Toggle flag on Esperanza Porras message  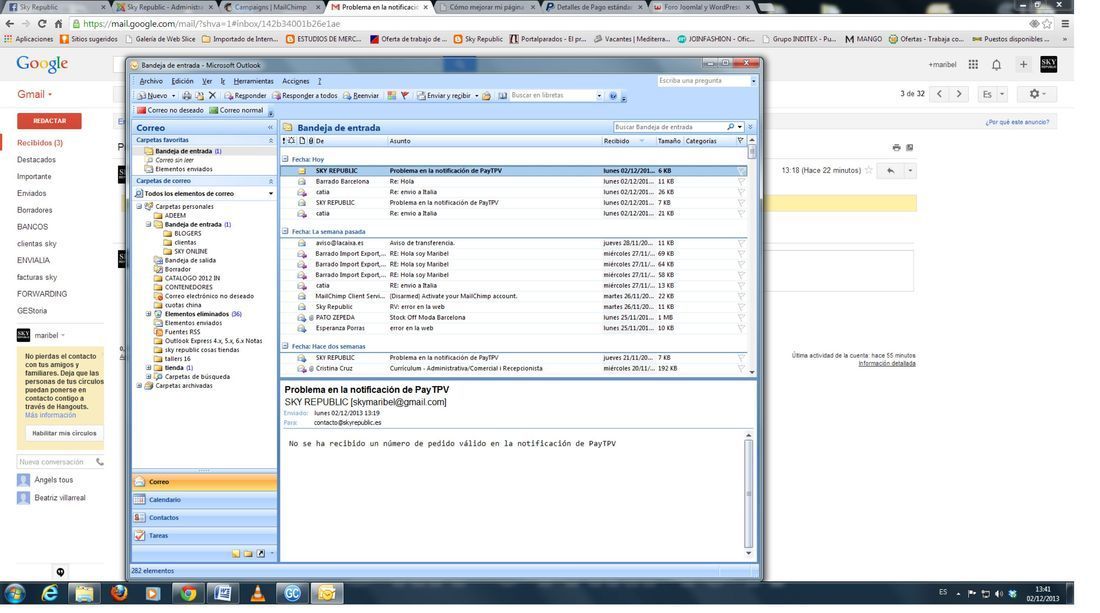tap(741, 328)
